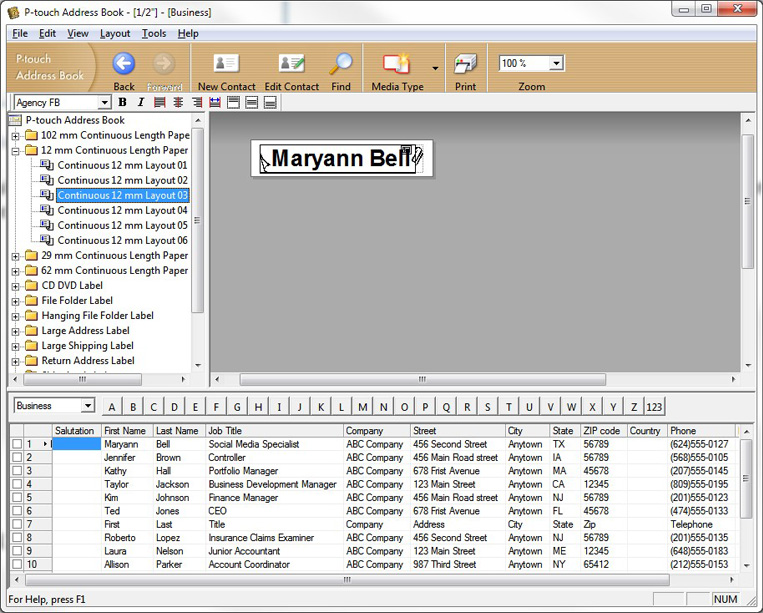This screenshot has height=613, width=763.
Task: Filter contacts by letter M
Action: click(363, 407)
